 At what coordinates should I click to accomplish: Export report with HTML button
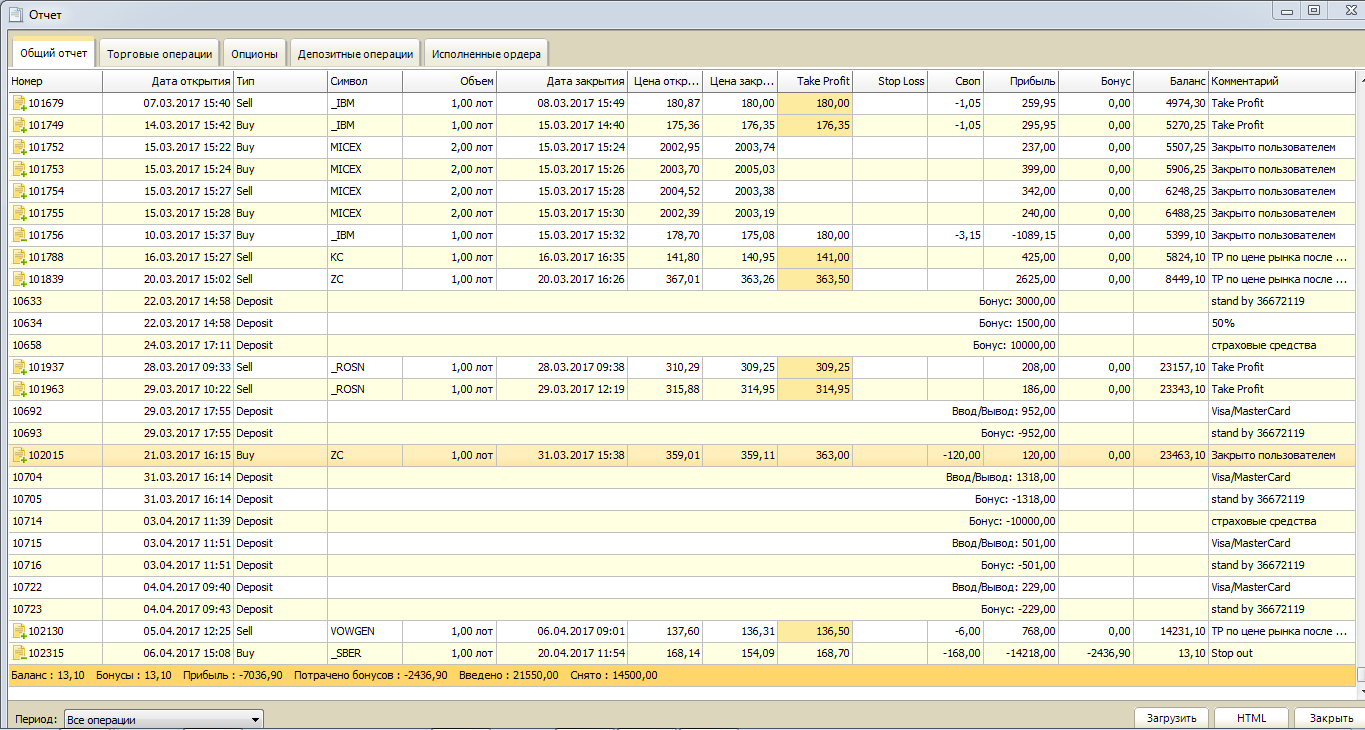[x=1251, y=718]
